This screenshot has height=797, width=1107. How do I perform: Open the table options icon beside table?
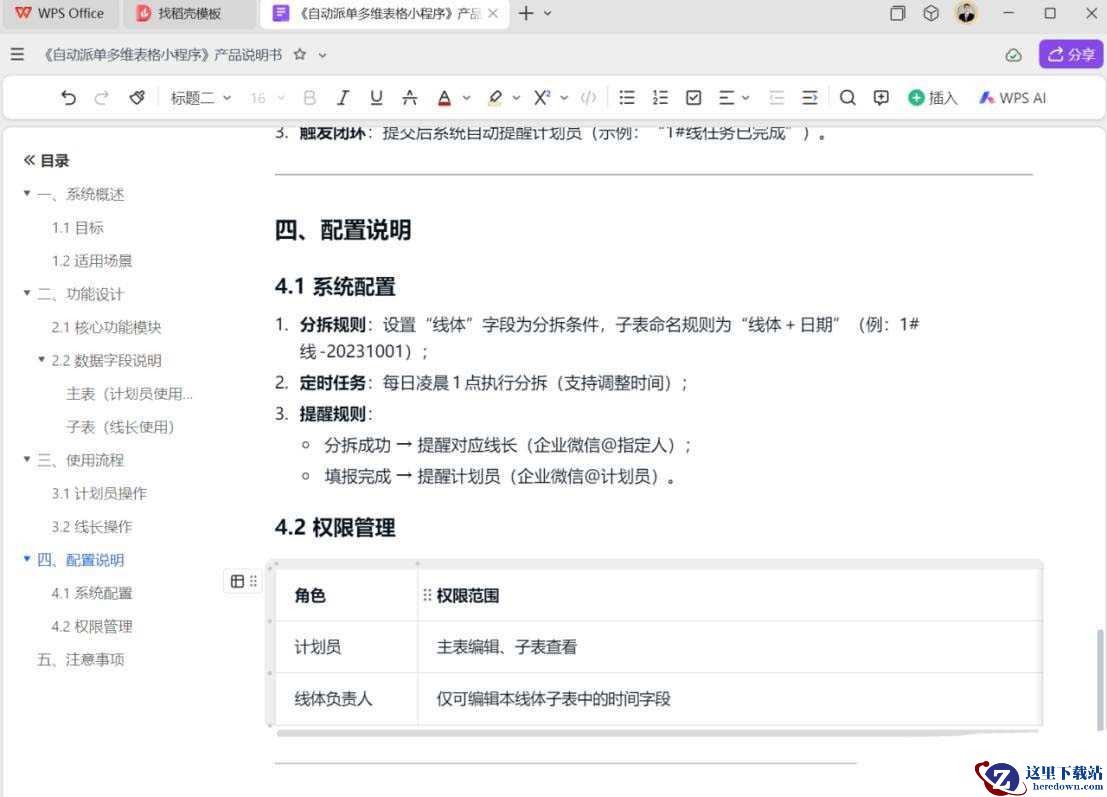(x=237, y=581)
